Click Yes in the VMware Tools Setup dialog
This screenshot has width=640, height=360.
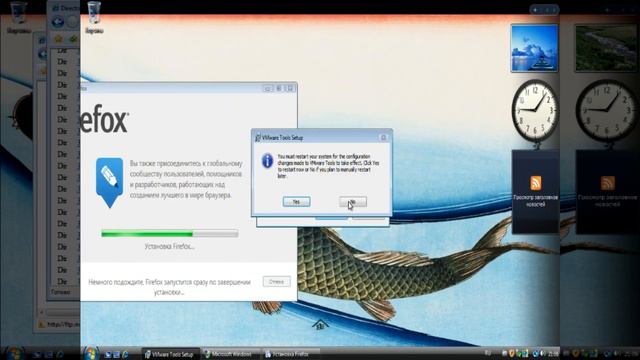(296, 202)
